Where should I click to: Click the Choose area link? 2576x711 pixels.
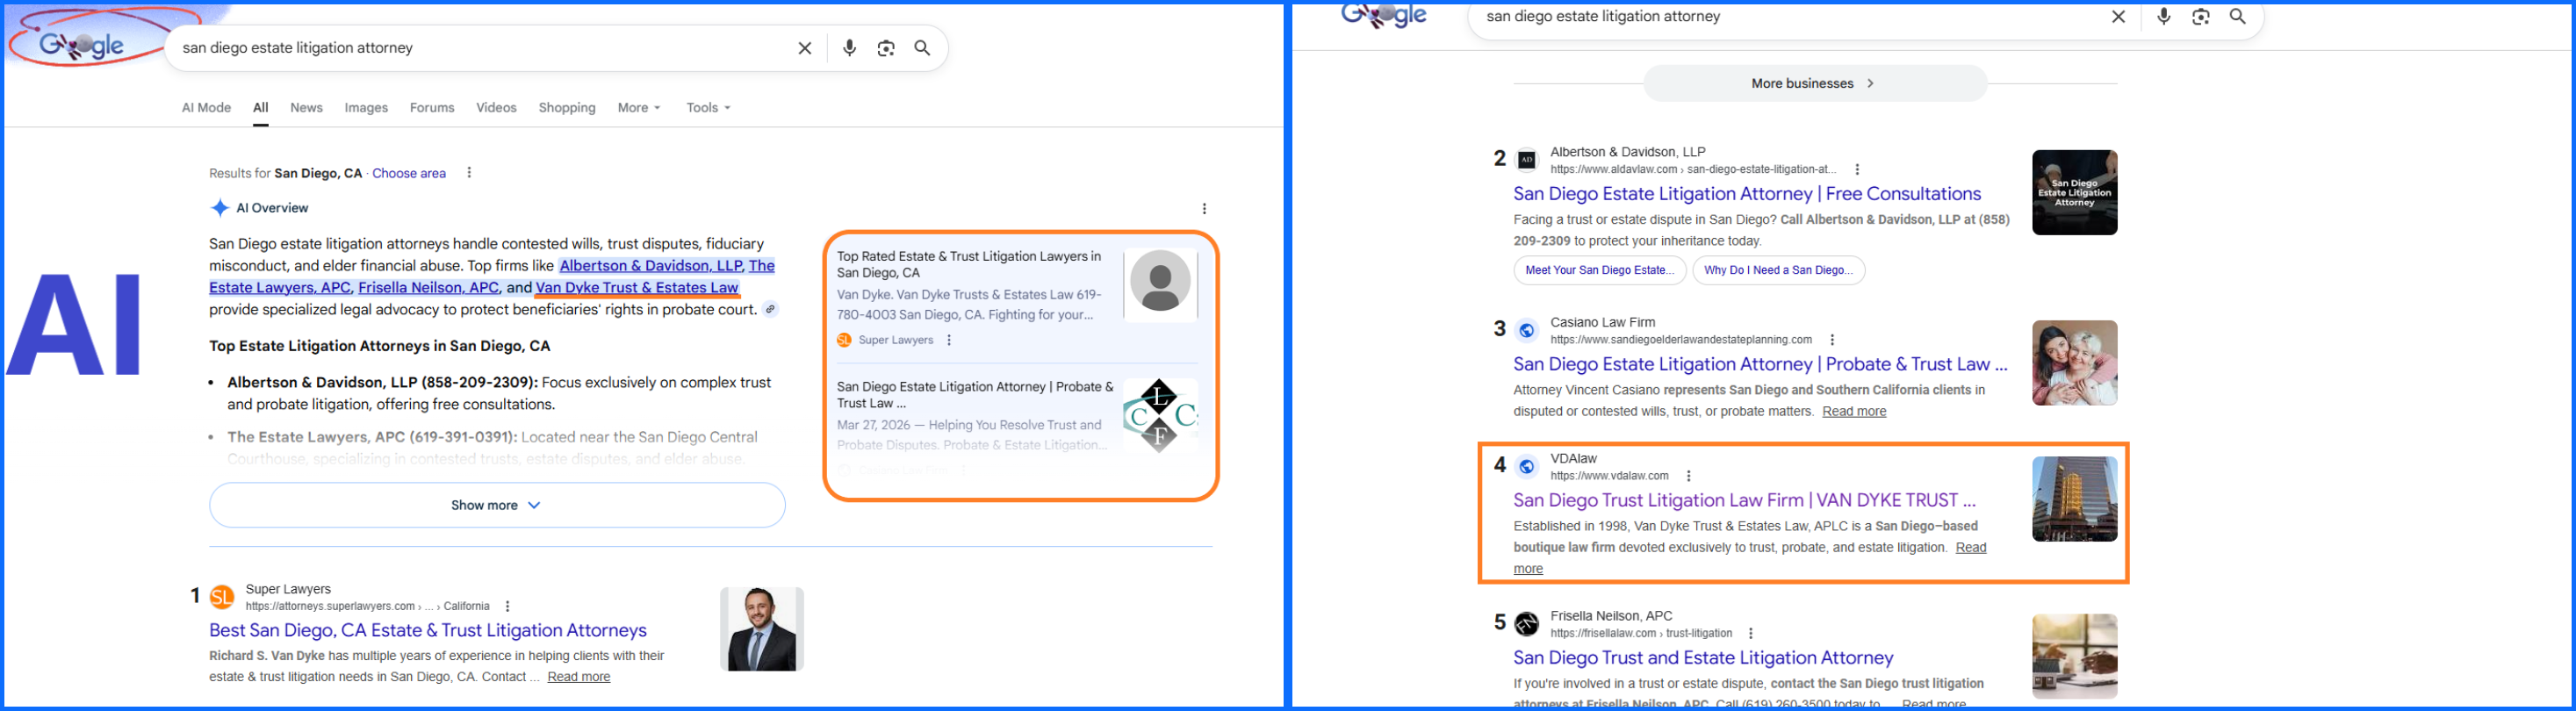409,173
